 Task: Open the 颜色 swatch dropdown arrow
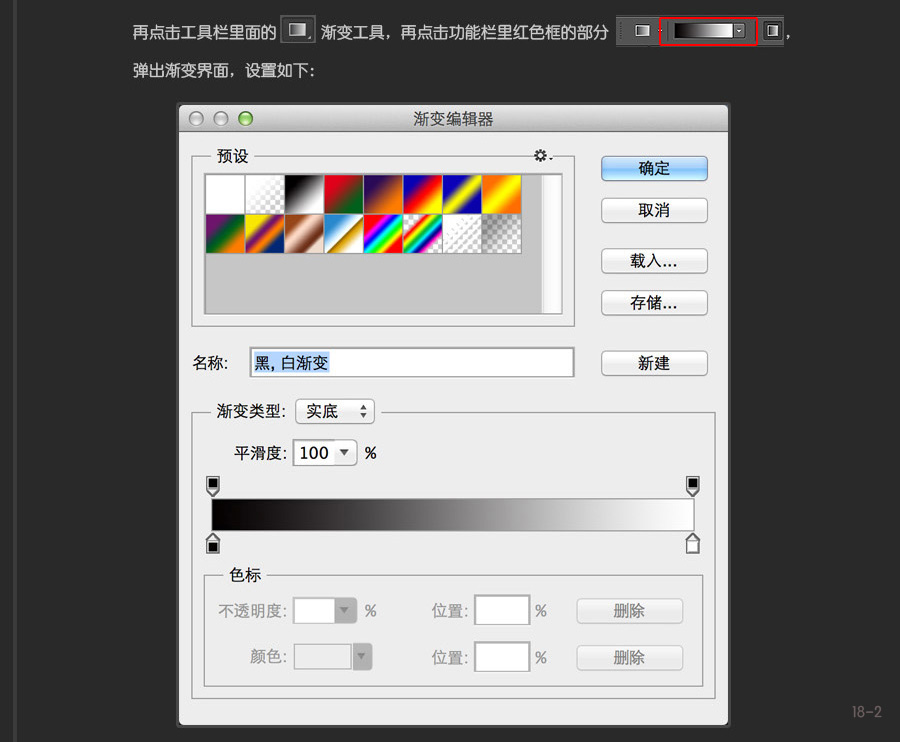click(362, 656)
